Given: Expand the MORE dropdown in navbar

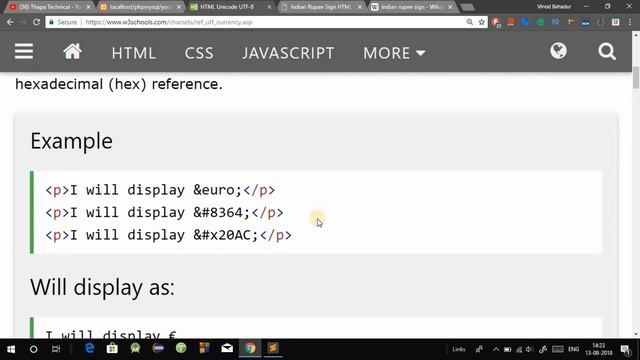Looking at the screenshot, I should point(394,53).
